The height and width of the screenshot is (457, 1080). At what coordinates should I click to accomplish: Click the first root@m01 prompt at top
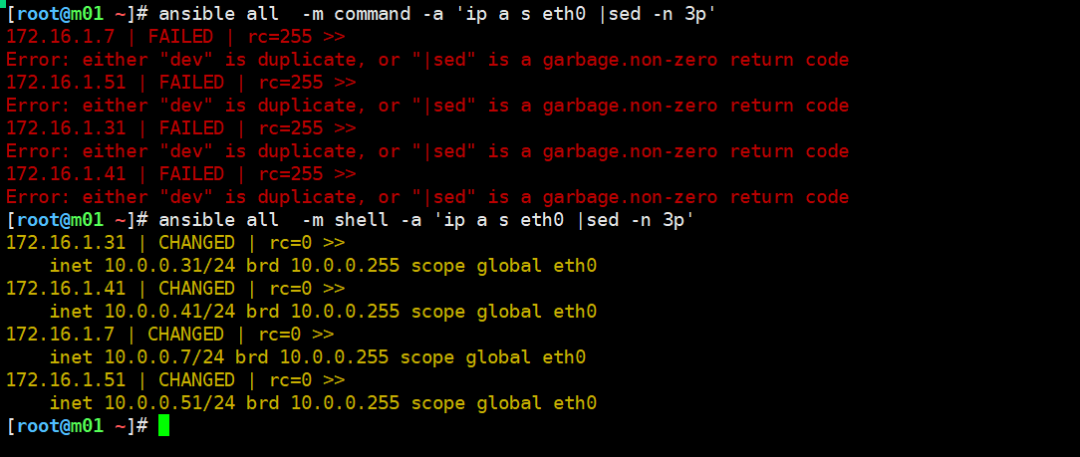coord(77,14)
